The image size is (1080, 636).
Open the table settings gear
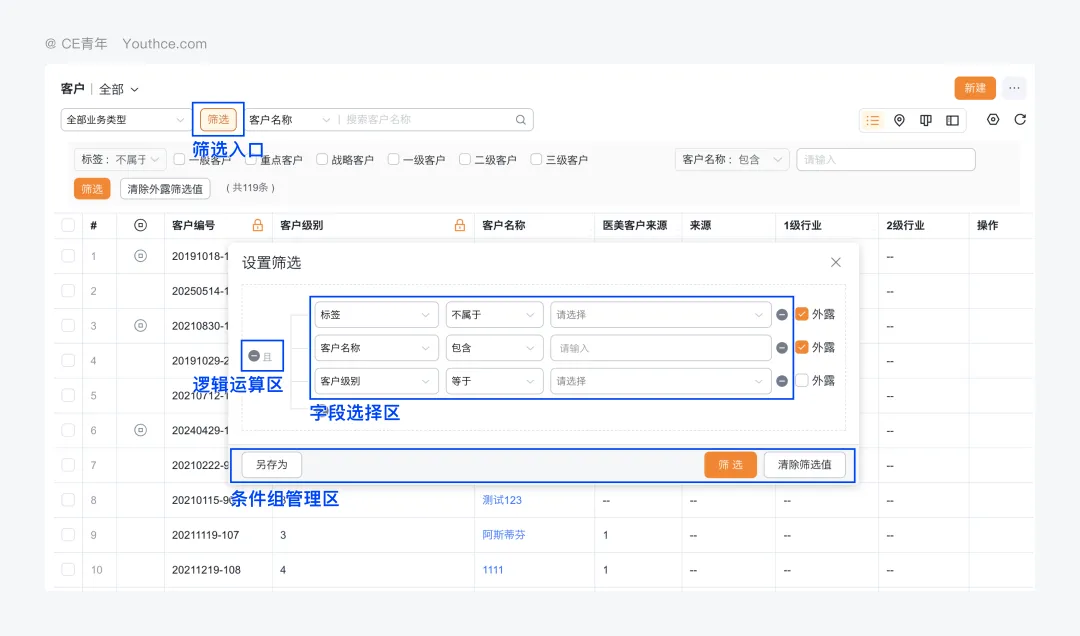tap(992, 120)
